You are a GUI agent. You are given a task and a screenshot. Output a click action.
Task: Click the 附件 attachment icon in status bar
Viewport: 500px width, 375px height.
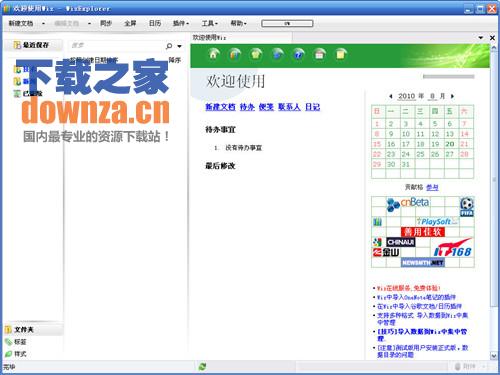tap(465, 366)
